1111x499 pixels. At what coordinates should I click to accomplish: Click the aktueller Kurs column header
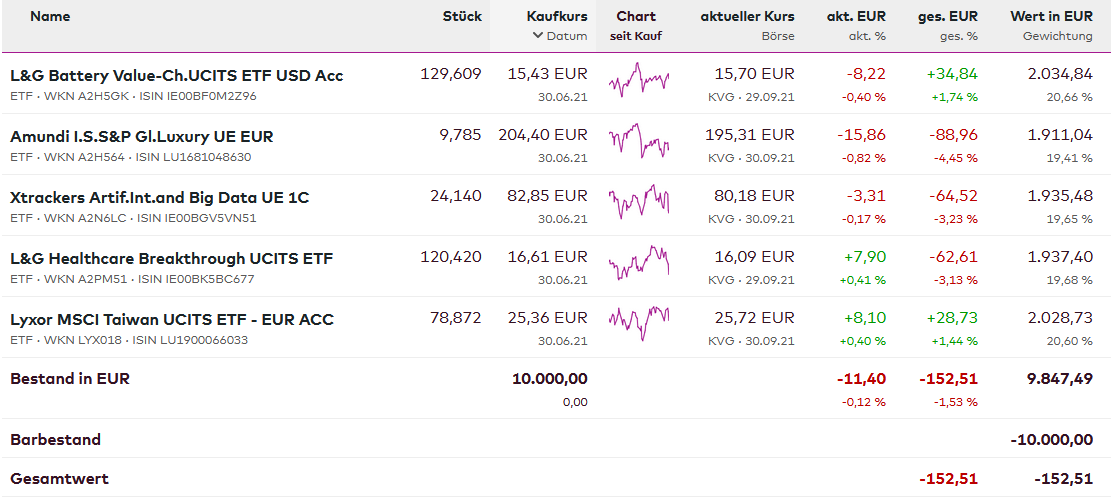point(747,16)
